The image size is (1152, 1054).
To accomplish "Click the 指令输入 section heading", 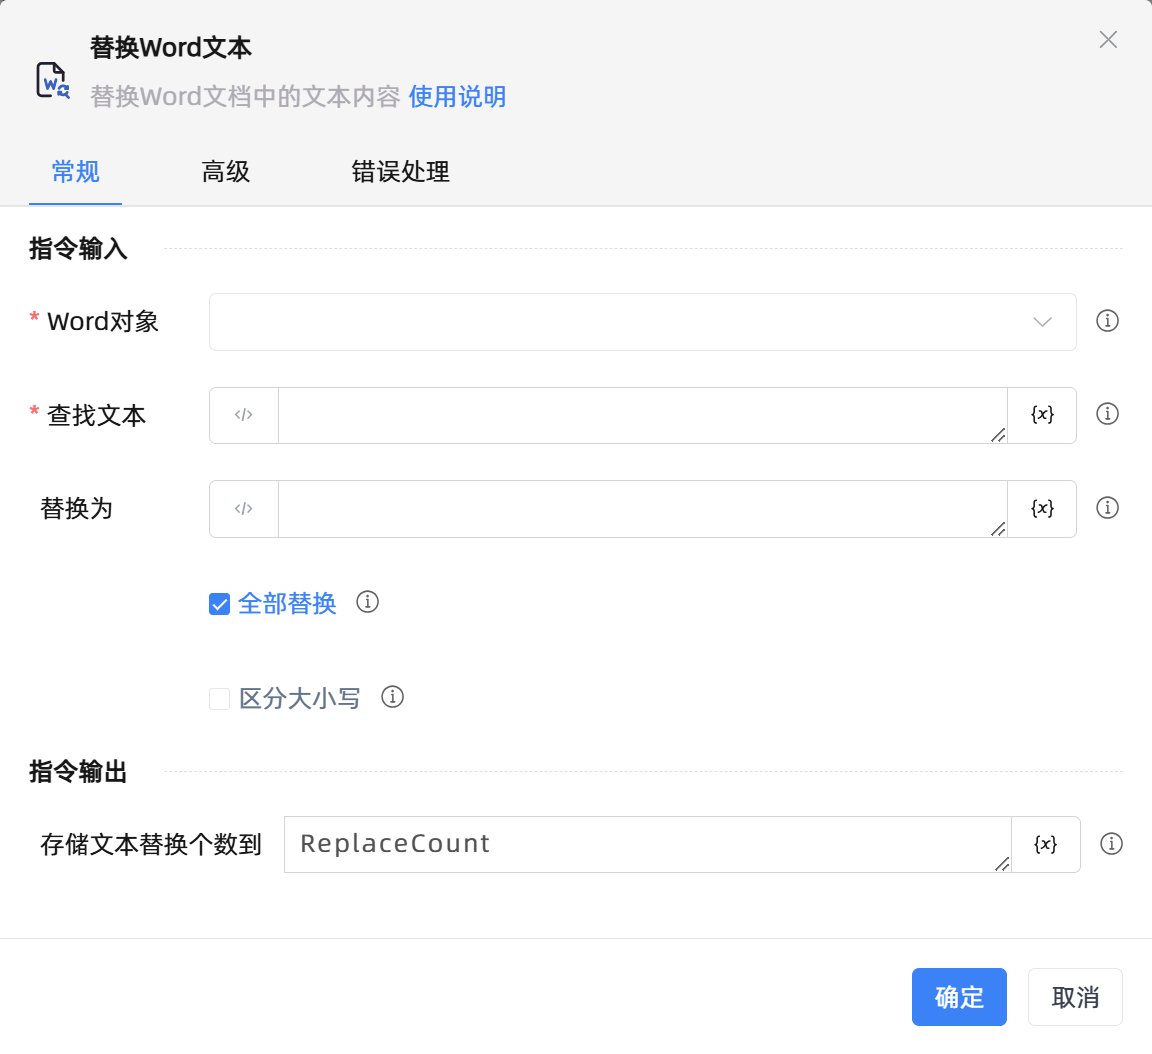I will [x=78, y=249].
